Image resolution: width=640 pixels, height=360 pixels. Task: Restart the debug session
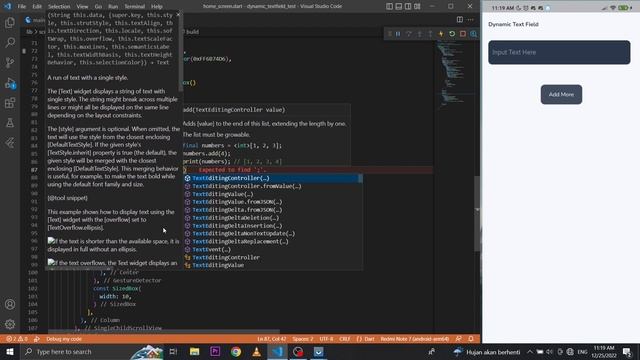pos(452,34)
